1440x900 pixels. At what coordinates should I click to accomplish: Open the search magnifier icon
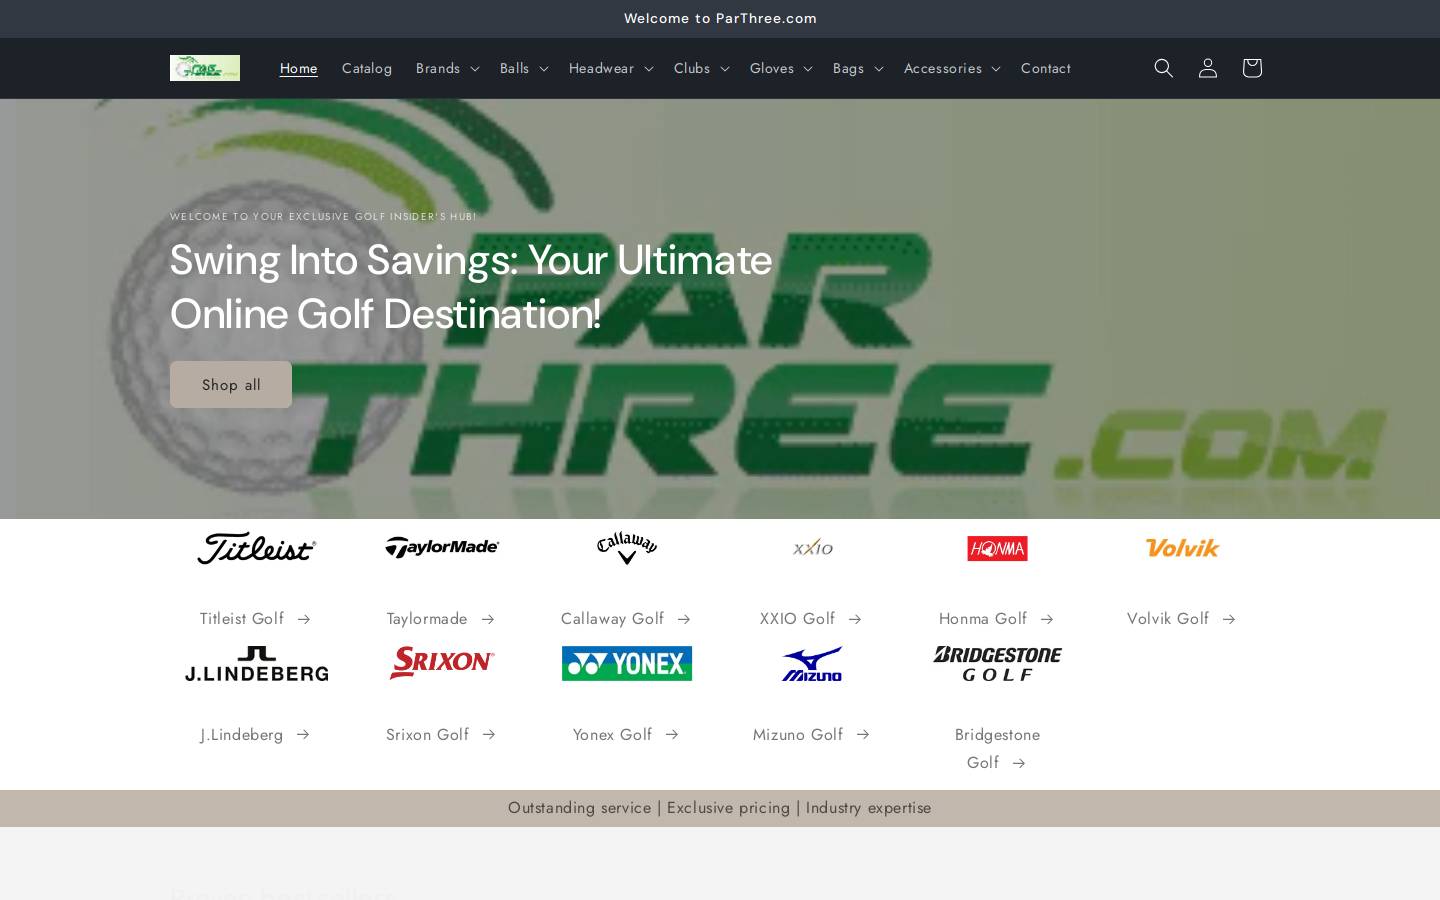(x=1163, y=68)
